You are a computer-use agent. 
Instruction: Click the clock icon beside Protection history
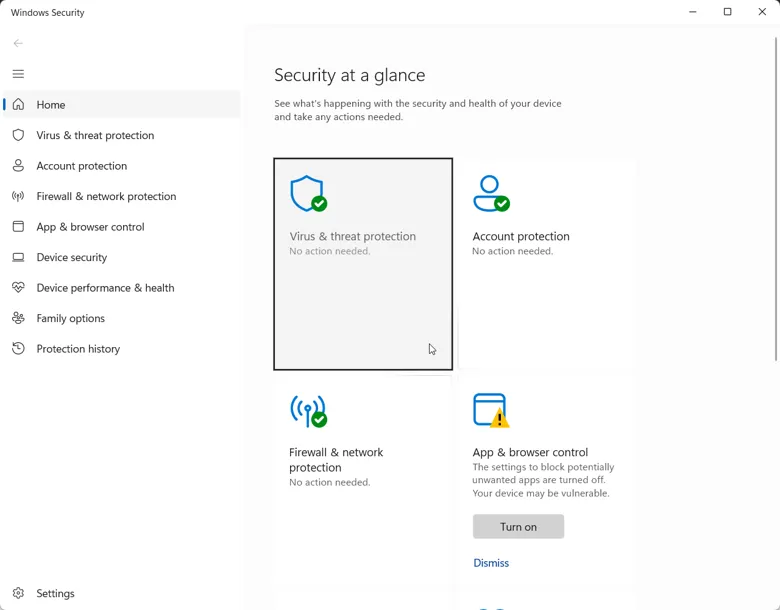coord(18,348)
